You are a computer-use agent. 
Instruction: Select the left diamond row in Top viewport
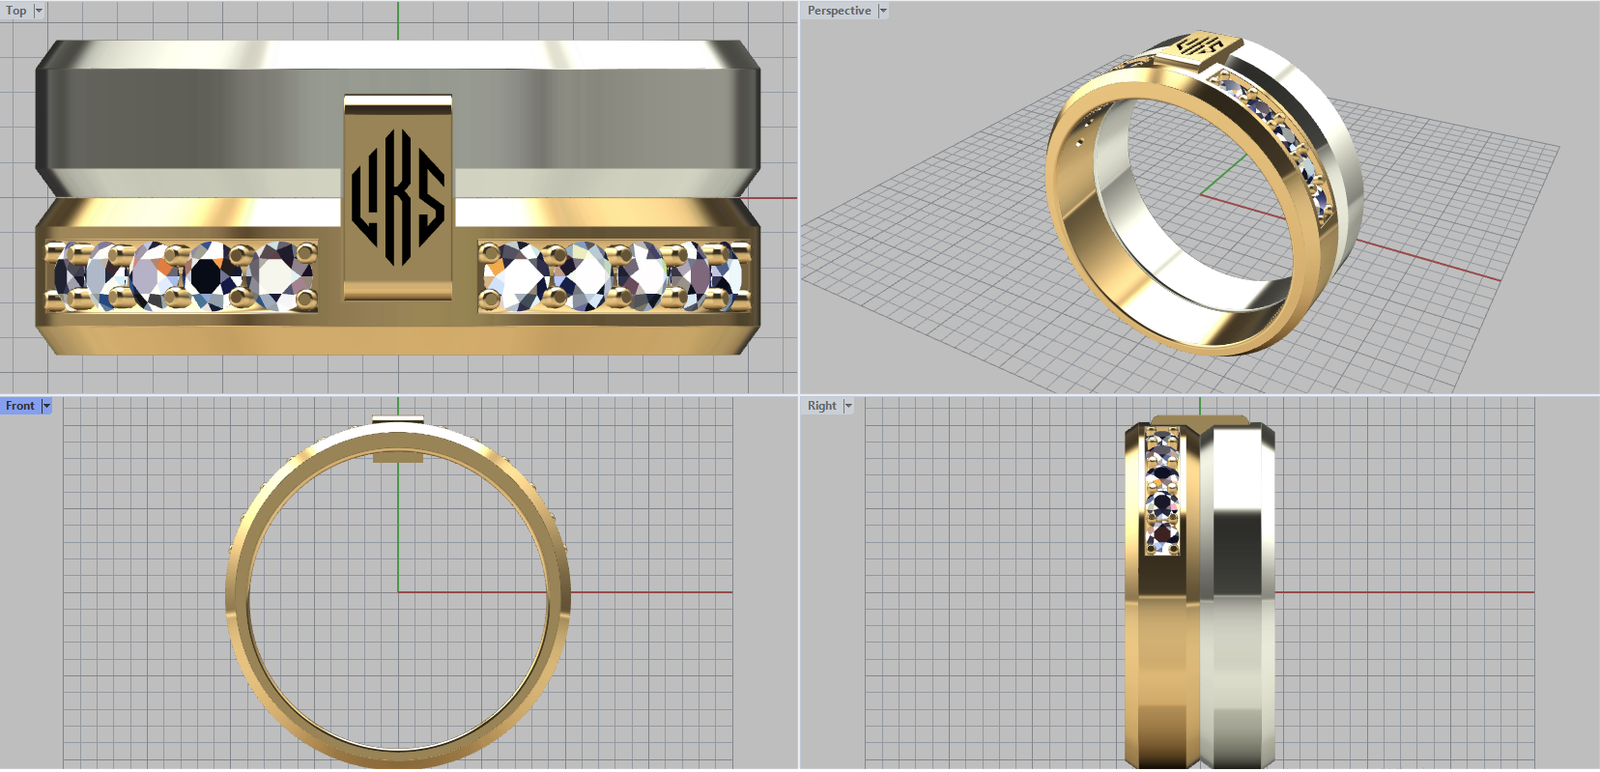point(182,275)
